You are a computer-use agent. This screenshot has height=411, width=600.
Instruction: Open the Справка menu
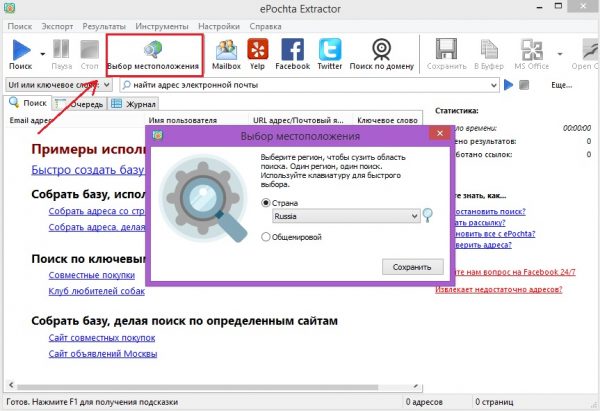tap(266, 26)
